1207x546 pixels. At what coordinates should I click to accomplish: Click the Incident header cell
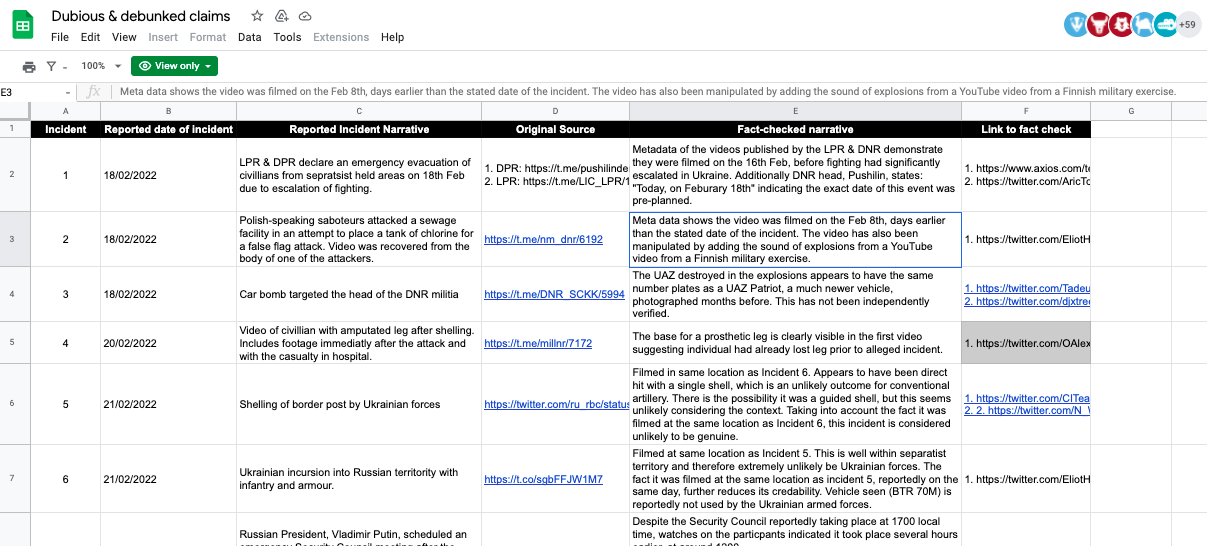click(66, 129)
